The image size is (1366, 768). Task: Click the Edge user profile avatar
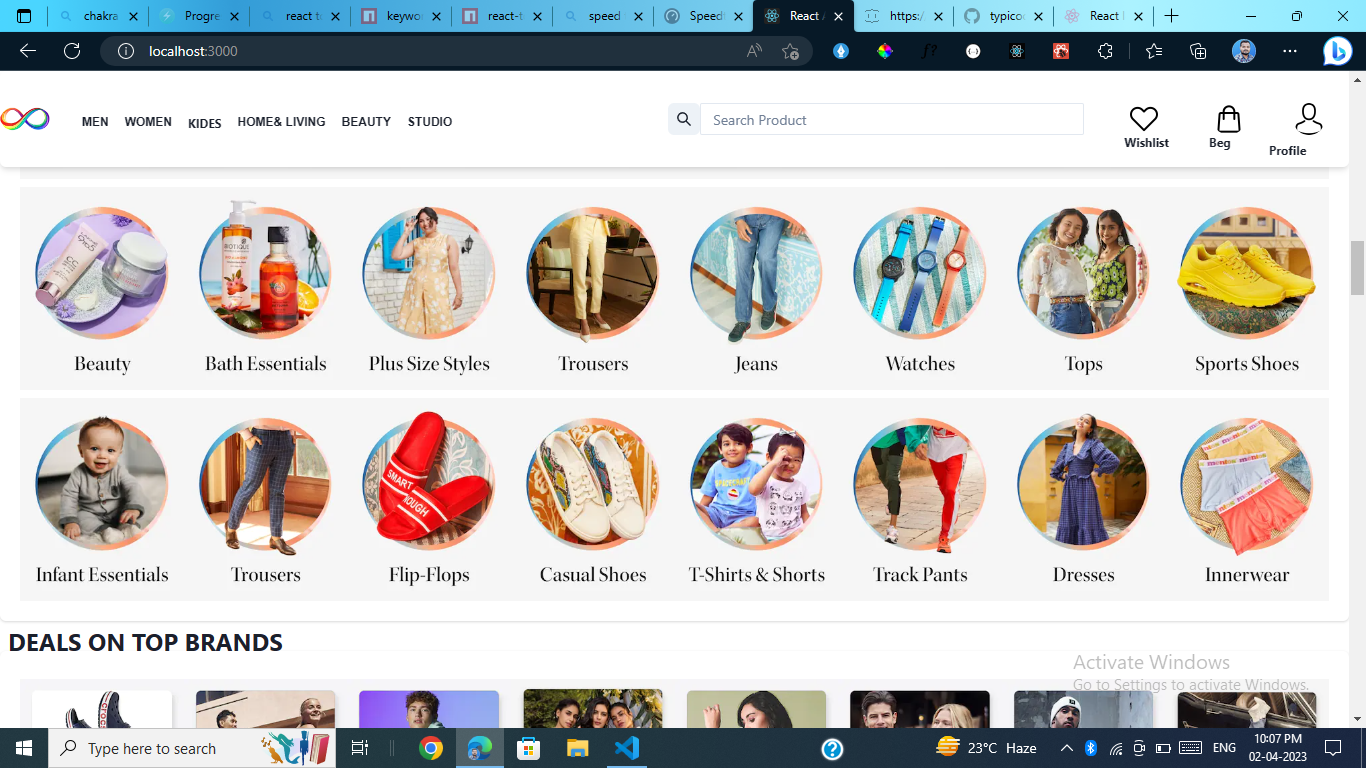point(1243,51)
